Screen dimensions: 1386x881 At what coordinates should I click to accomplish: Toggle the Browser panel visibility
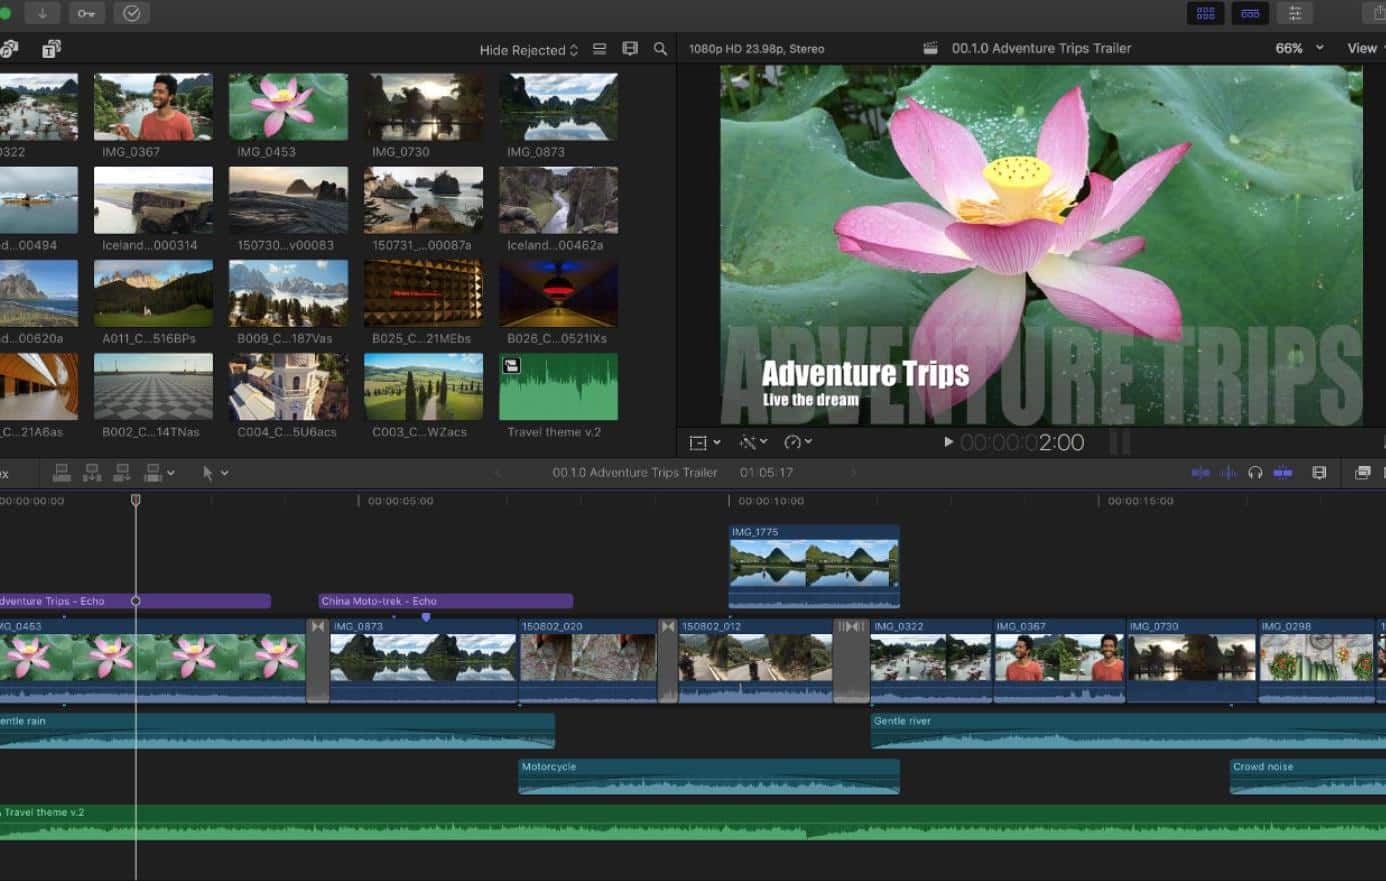[1206, 13]
